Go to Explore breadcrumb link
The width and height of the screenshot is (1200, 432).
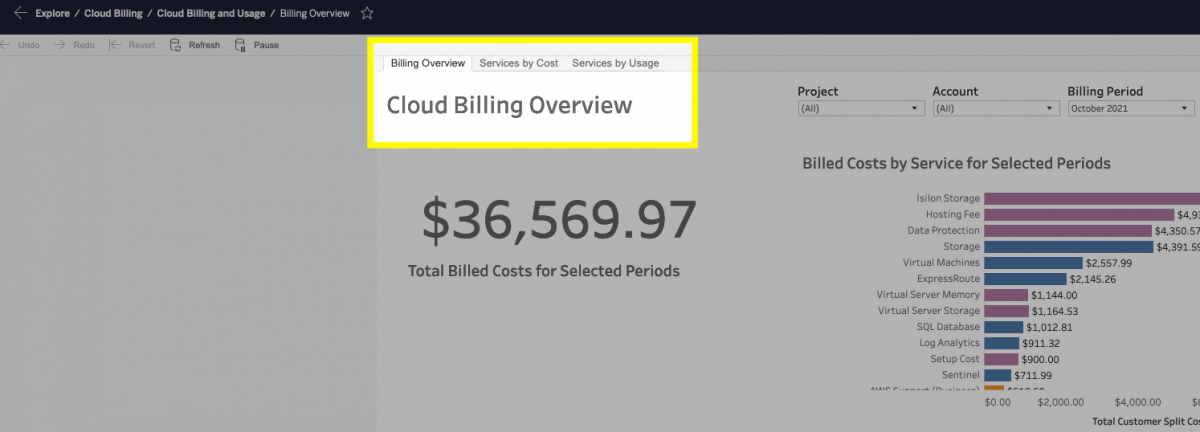(x=52, y=14)
